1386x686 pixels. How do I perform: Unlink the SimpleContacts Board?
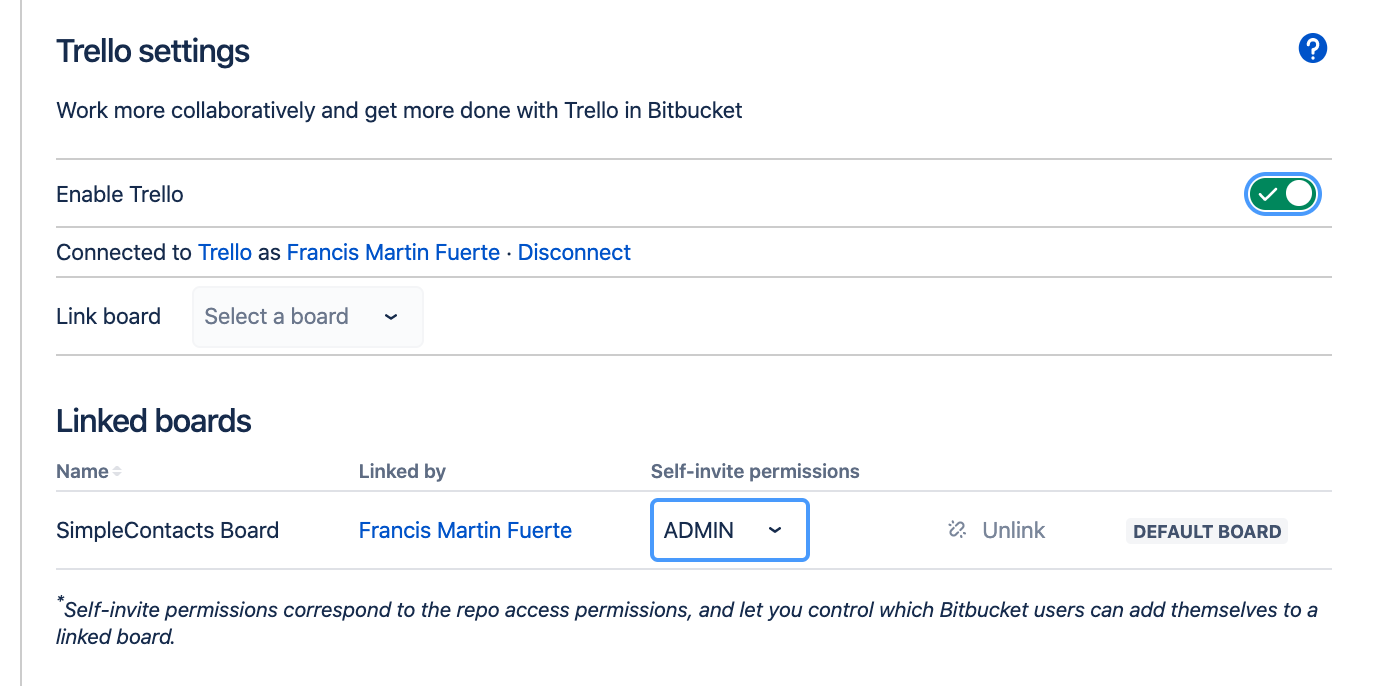pos(1012,530)
